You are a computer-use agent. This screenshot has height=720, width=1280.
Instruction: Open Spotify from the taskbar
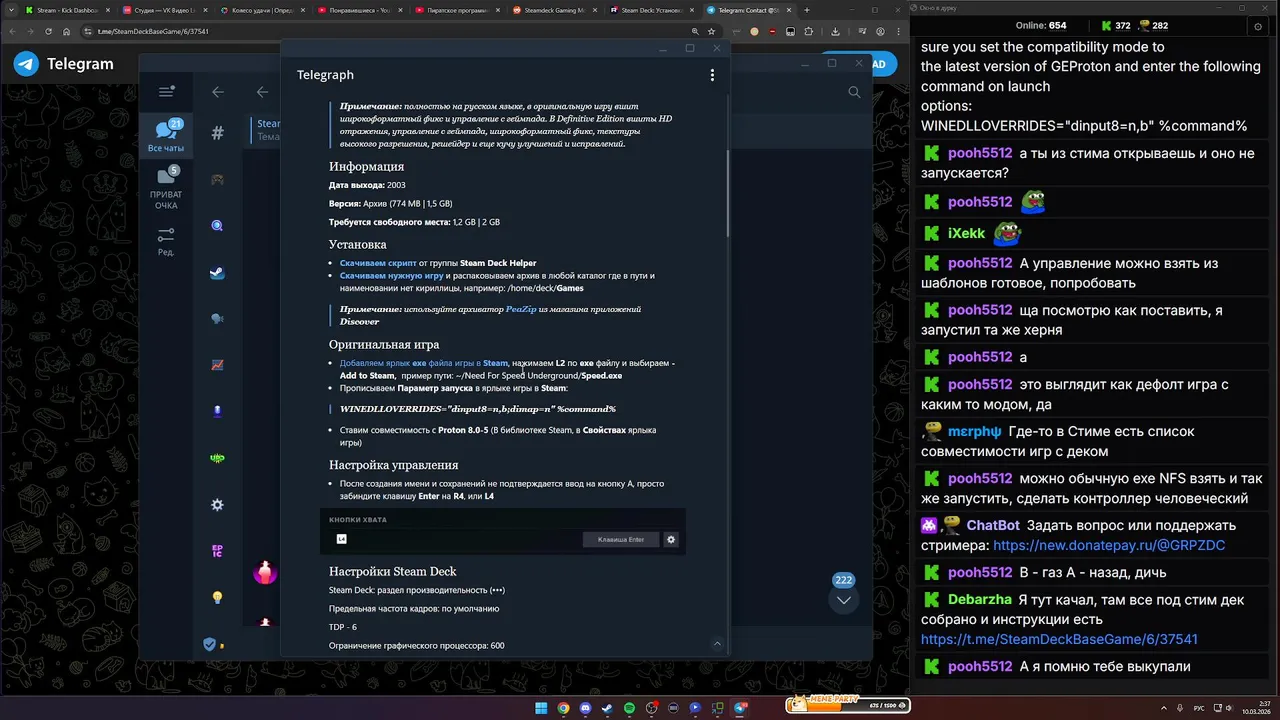coord(629,708)
